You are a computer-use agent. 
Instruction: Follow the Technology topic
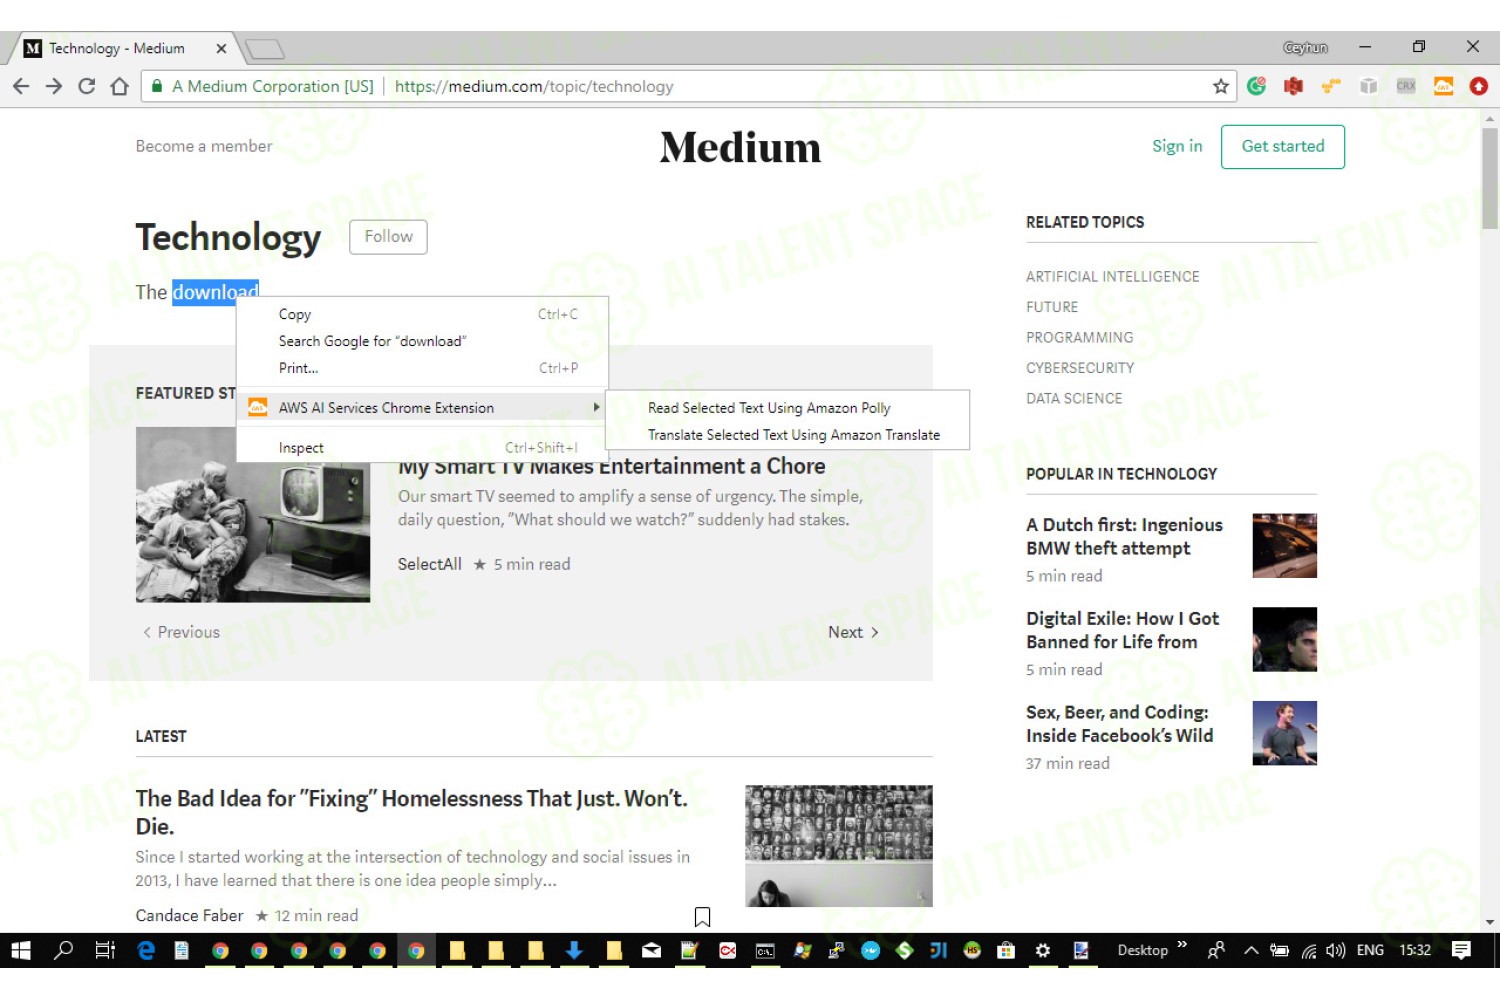[x=388, y=236]
